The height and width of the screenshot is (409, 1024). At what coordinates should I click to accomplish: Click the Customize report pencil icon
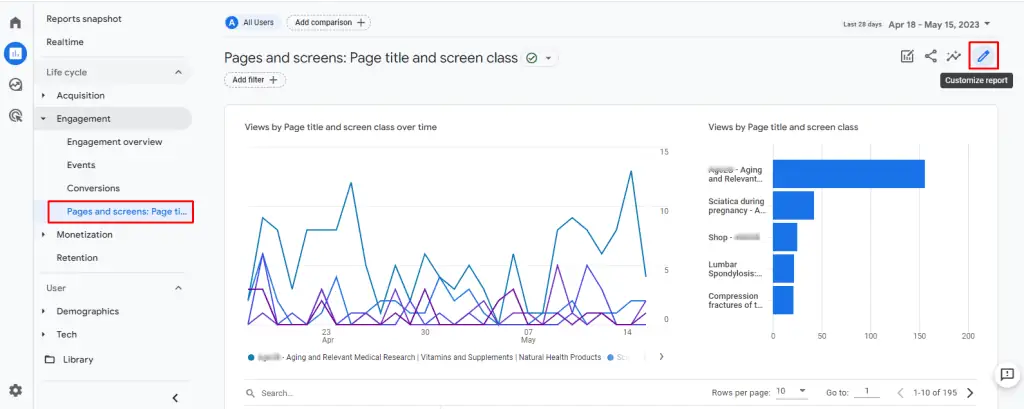point(984,56)
